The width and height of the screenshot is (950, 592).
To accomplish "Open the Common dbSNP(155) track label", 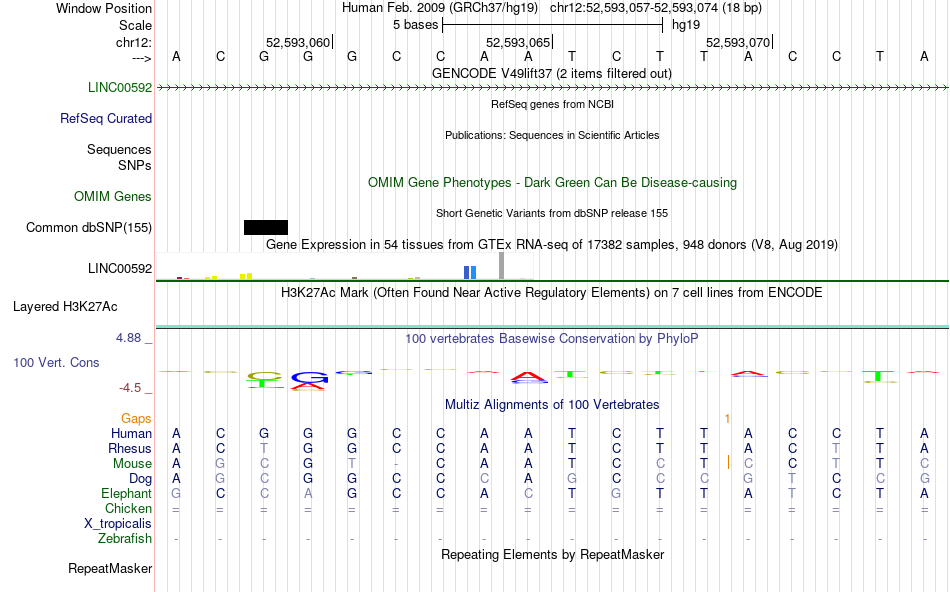I will (89, 227).
